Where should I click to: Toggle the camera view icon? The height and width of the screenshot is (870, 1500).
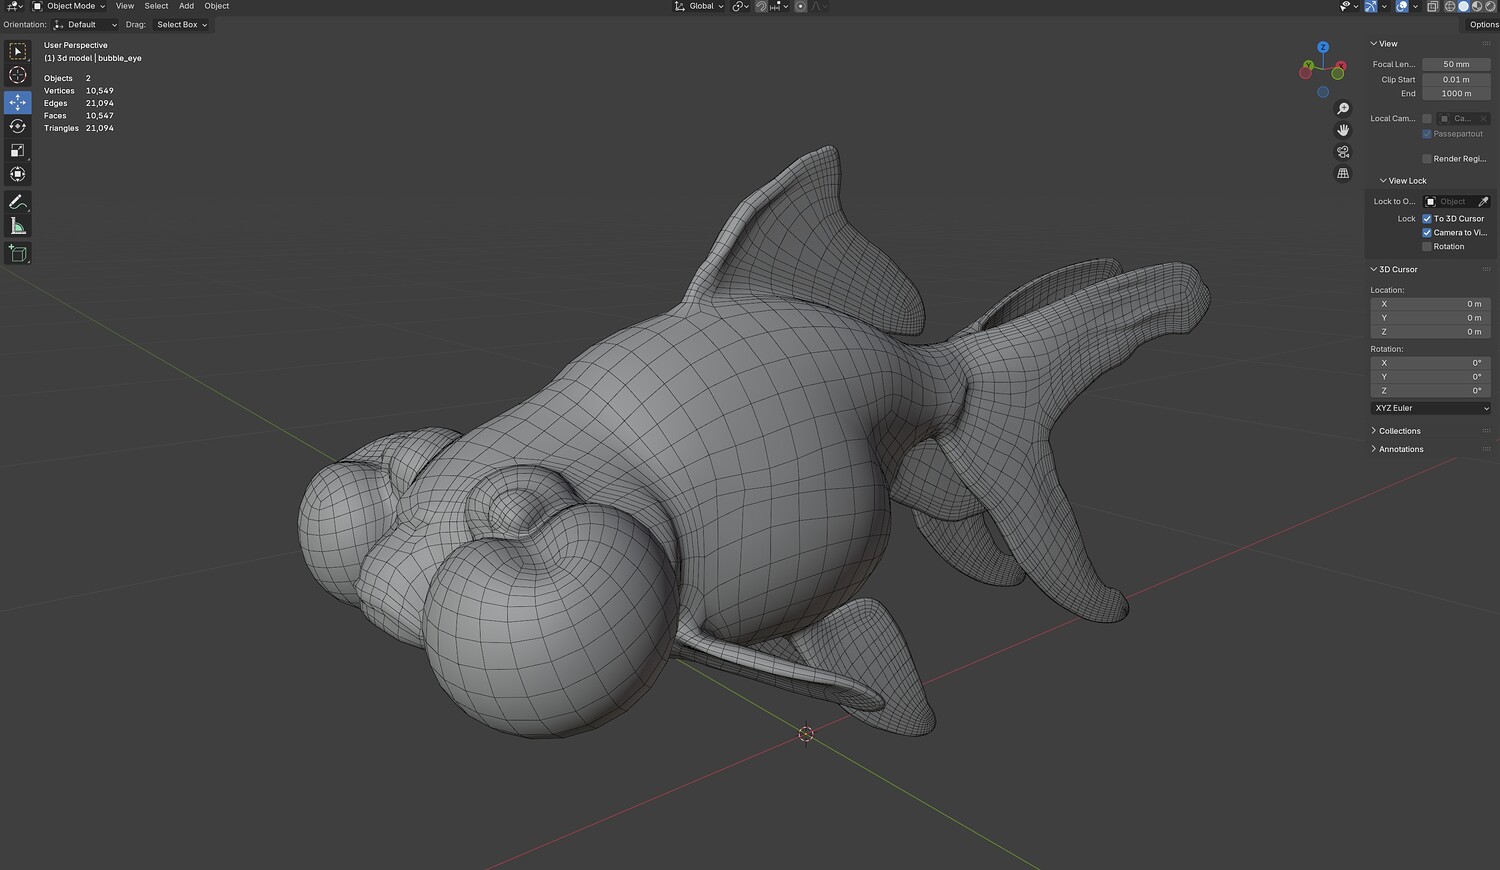1343,152
